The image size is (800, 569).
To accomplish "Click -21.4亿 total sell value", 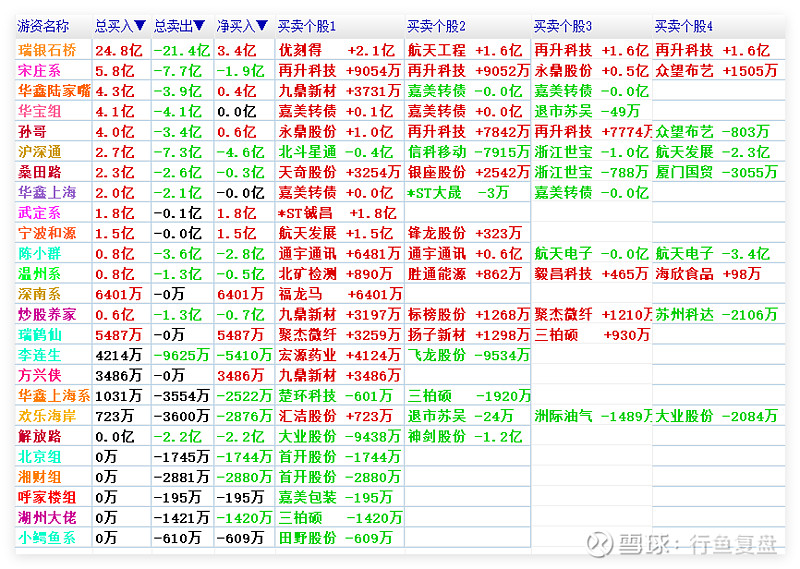I will (182, 51).
